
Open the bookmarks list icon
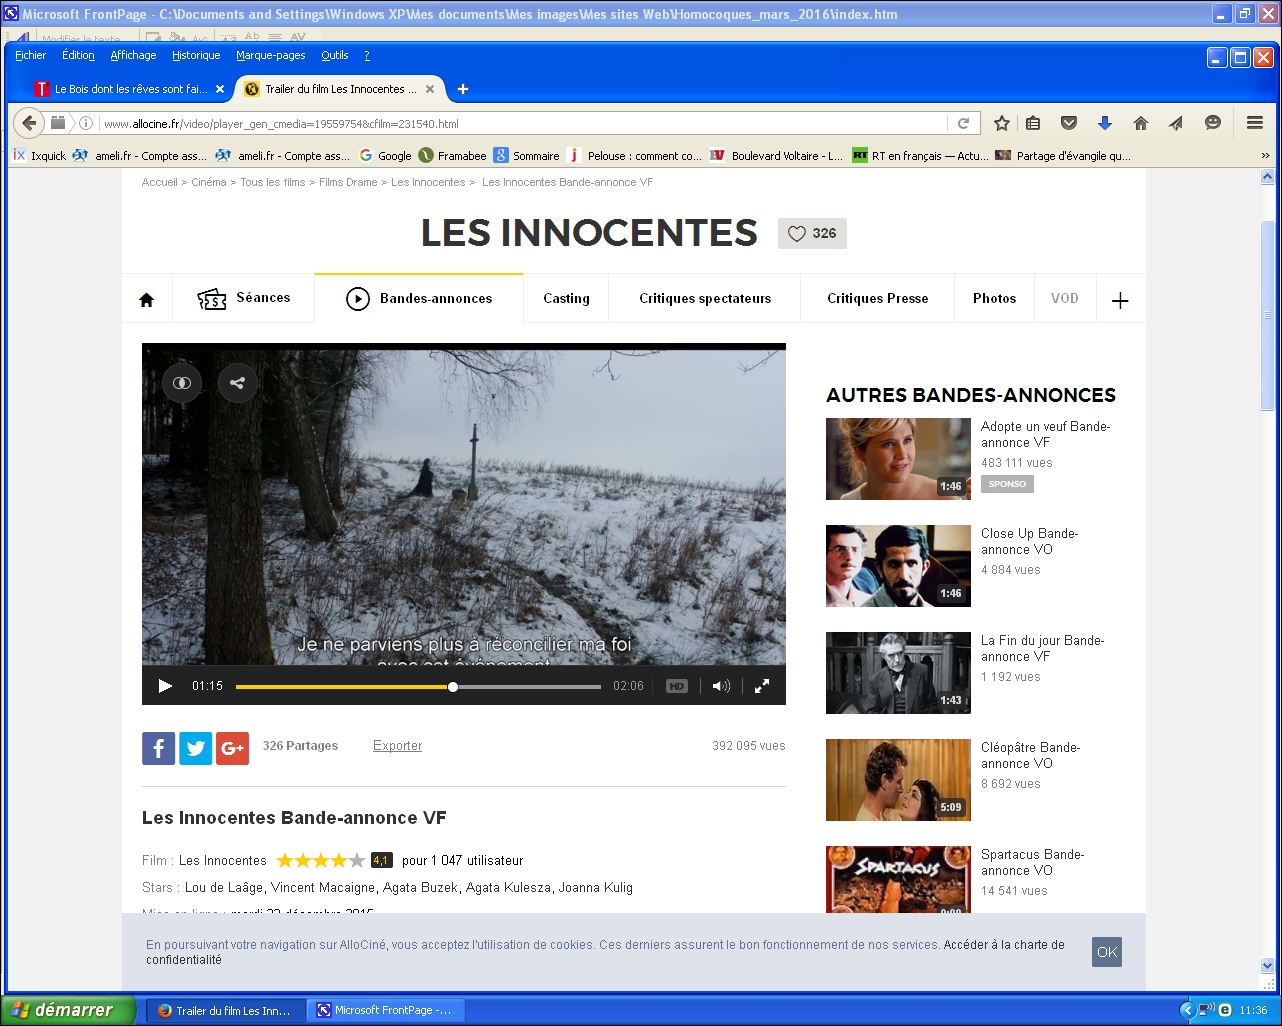1033,123
